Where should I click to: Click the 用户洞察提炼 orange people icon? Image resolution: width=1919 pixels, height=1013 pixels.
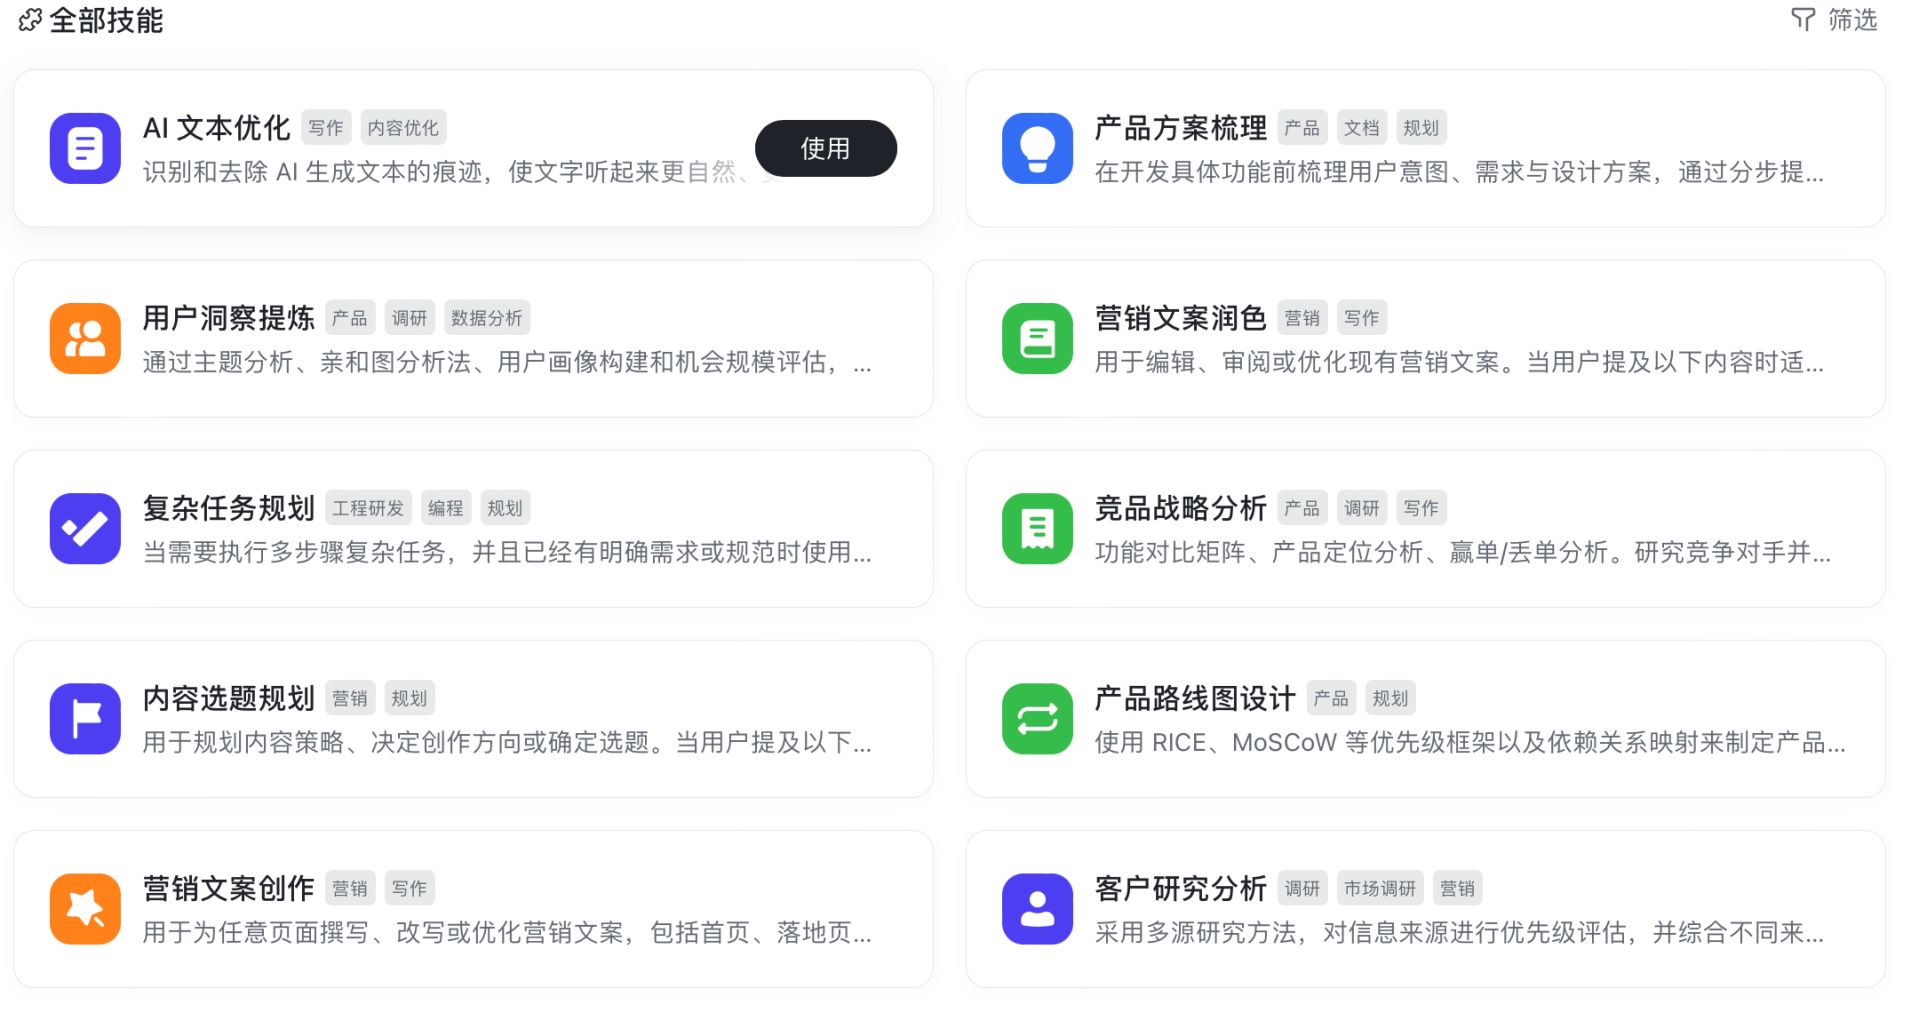tap(85, 339)
